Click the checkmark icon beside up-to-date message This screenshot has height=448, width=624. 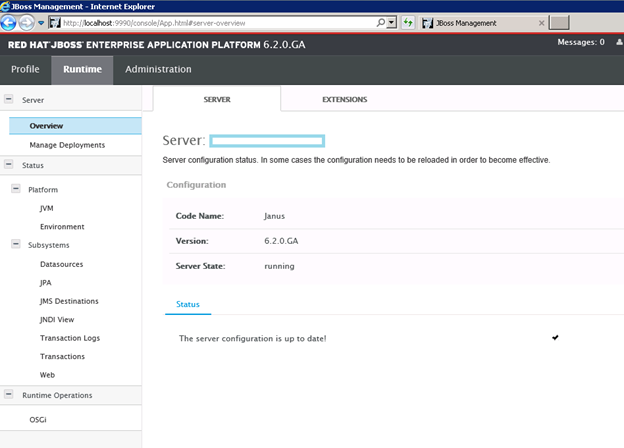[x=555, y=338]
